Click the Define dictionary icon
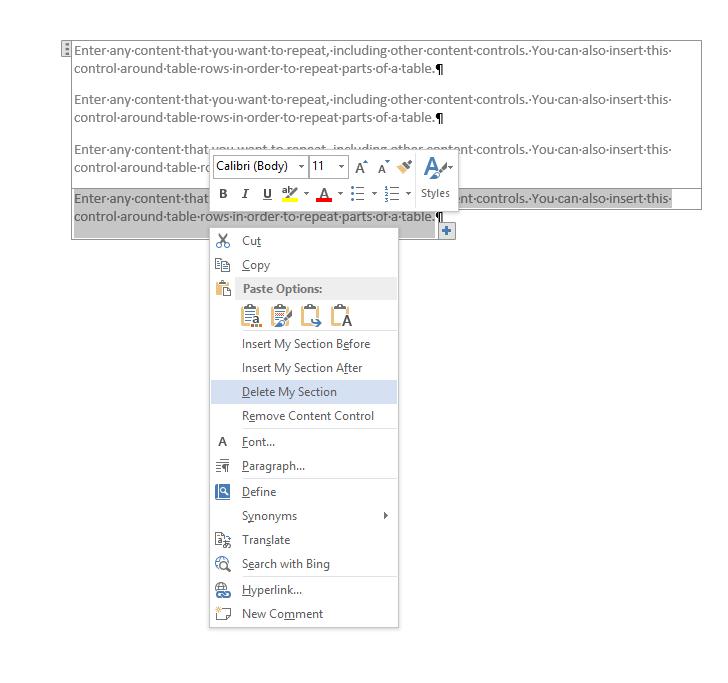 click(x=223, y=492)
